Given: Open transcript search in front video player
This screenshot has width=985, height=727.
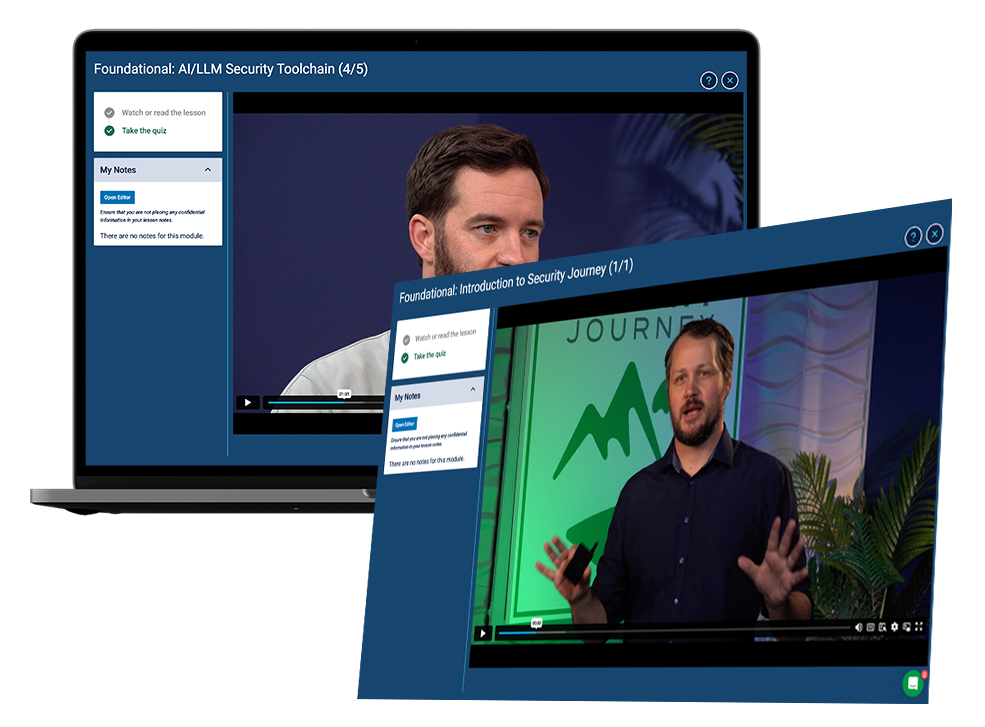Looking at the screenshot, I should click(882, 627).
